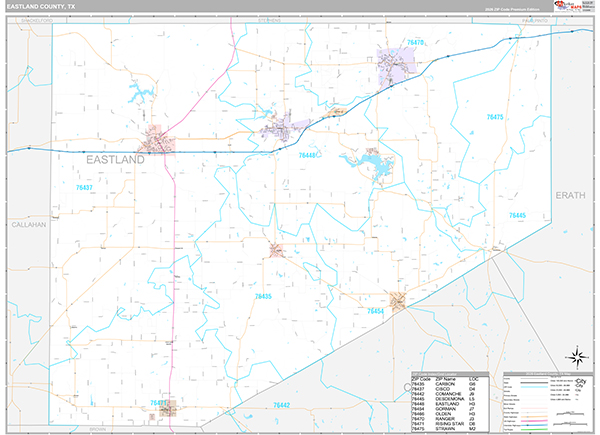Click the purple city area beside the 76470 label
Screen dimensions: 600x435
(396, 67)
